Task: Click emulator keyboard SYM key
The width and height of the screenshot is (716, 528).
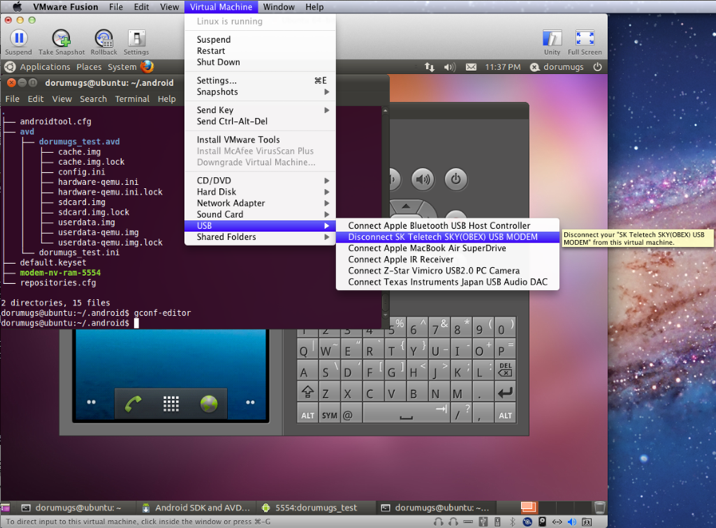Action: tap(329, 415)
